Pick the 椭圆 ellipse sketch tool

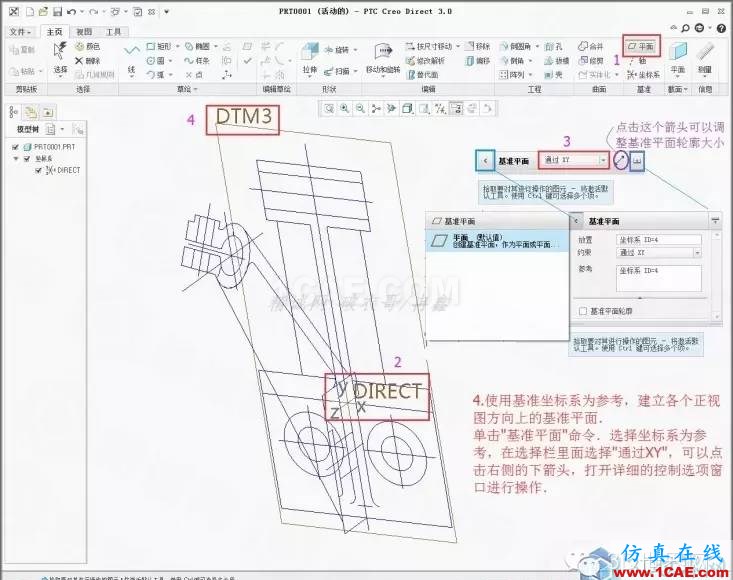198,46
